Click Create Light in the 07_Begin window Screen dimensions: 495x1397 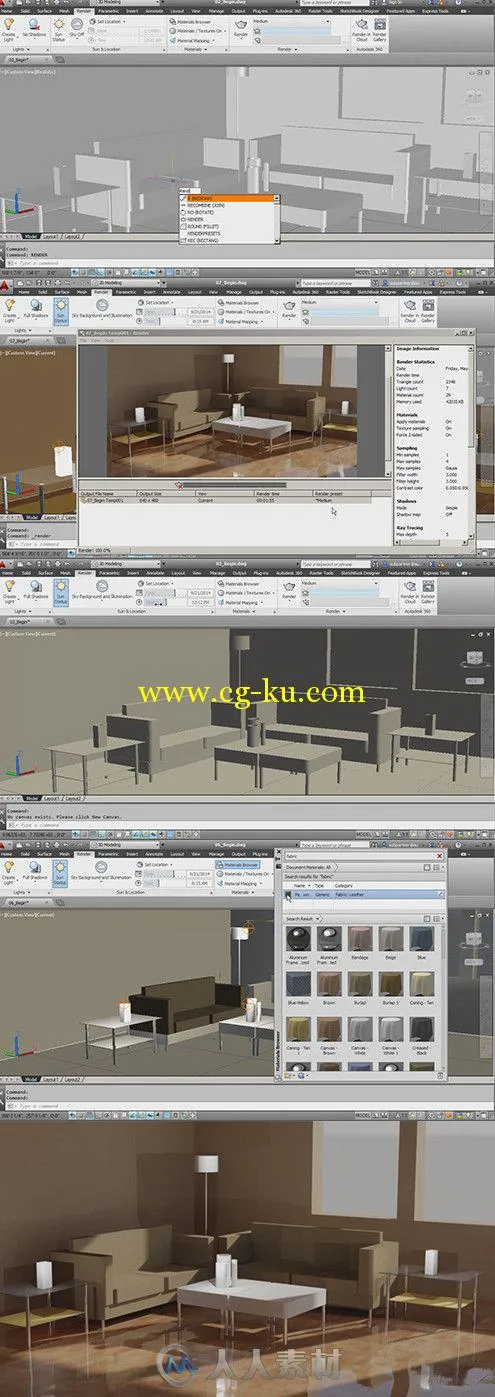[10, 310]
